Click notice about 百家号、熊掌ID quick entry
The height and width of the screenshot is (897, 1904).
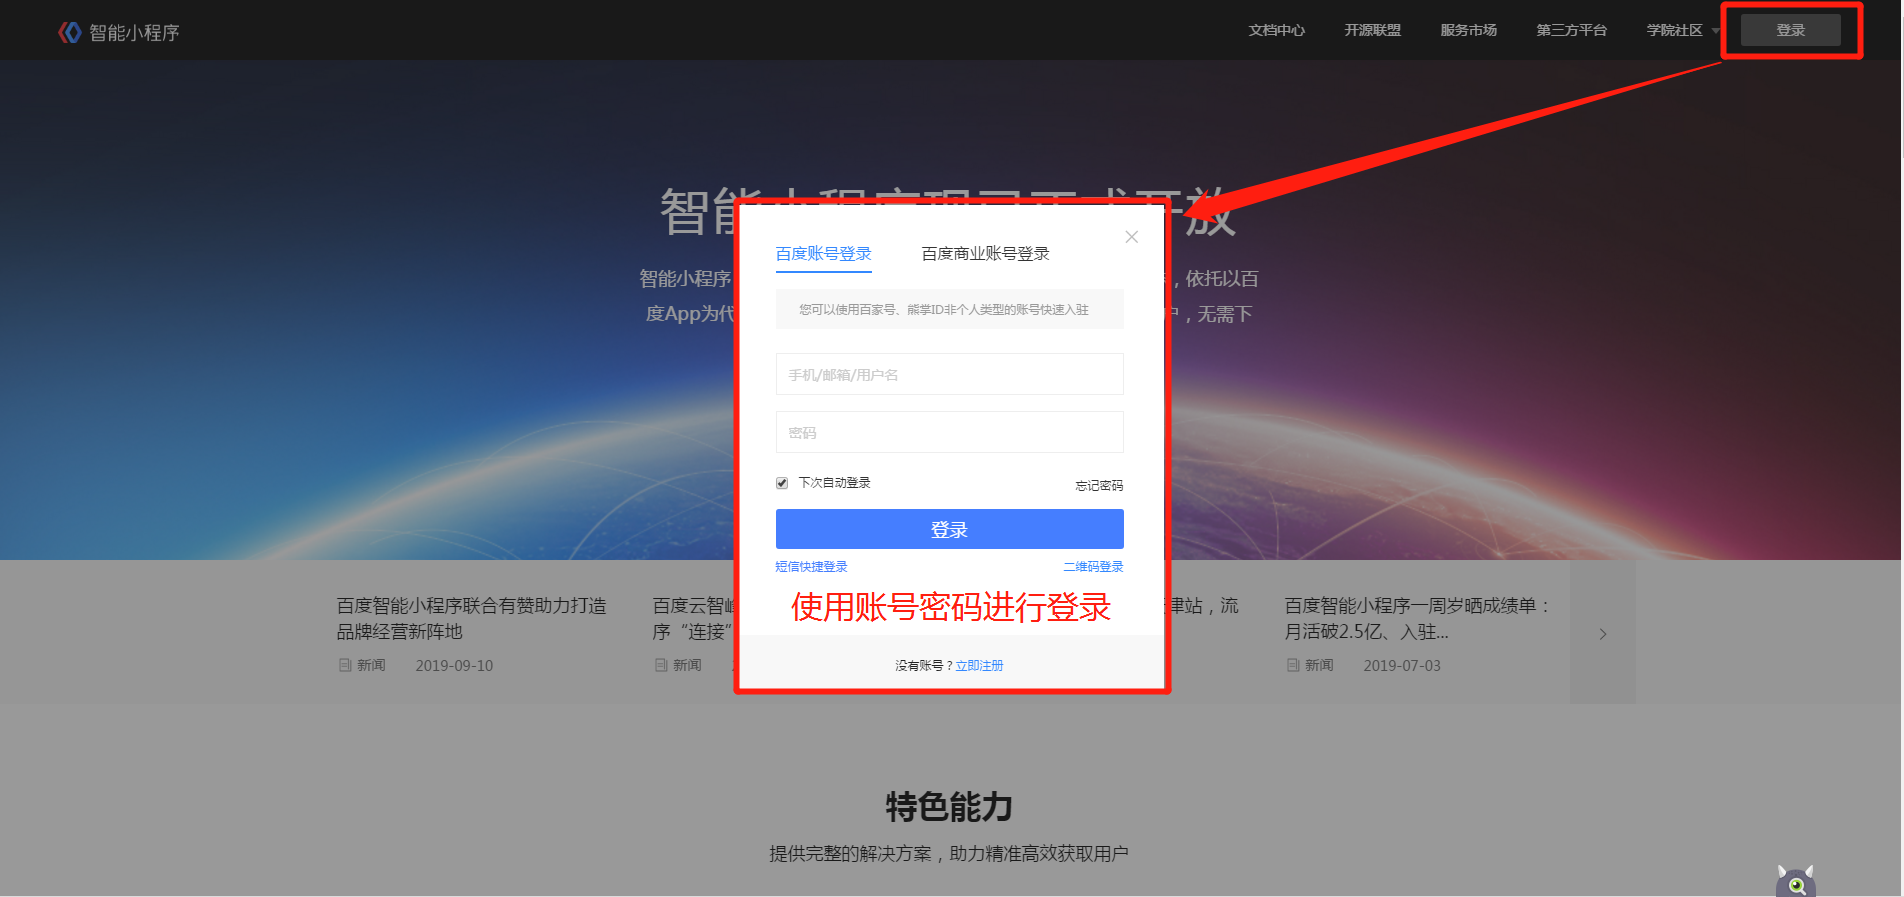point(949,310)
